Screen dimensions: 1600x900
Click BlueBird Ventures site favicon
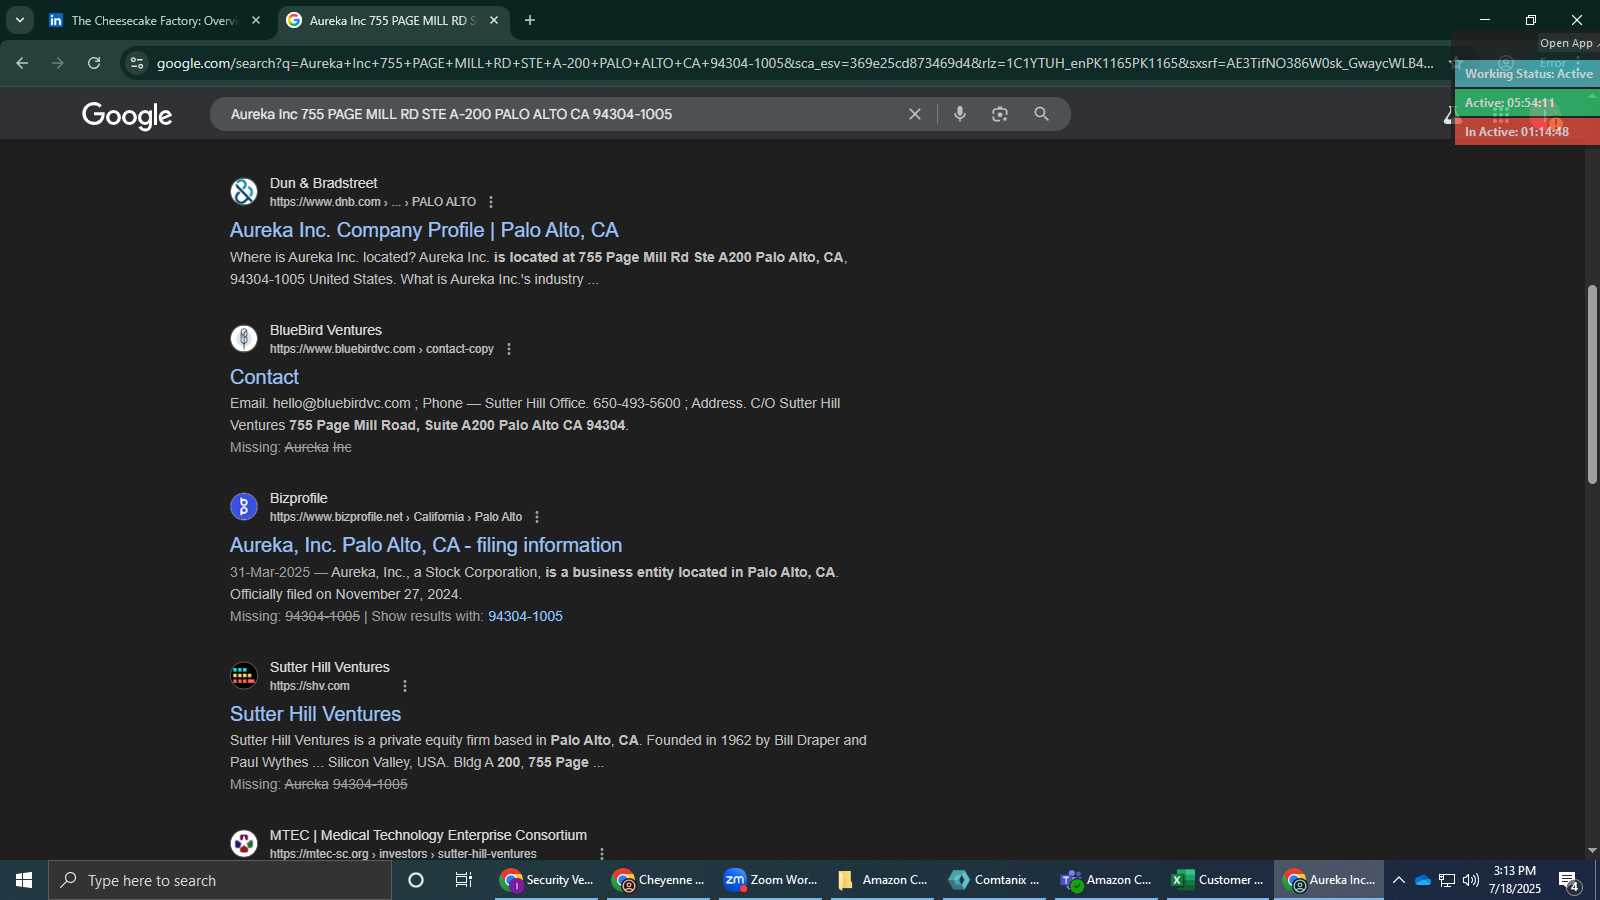click(244, 338)
